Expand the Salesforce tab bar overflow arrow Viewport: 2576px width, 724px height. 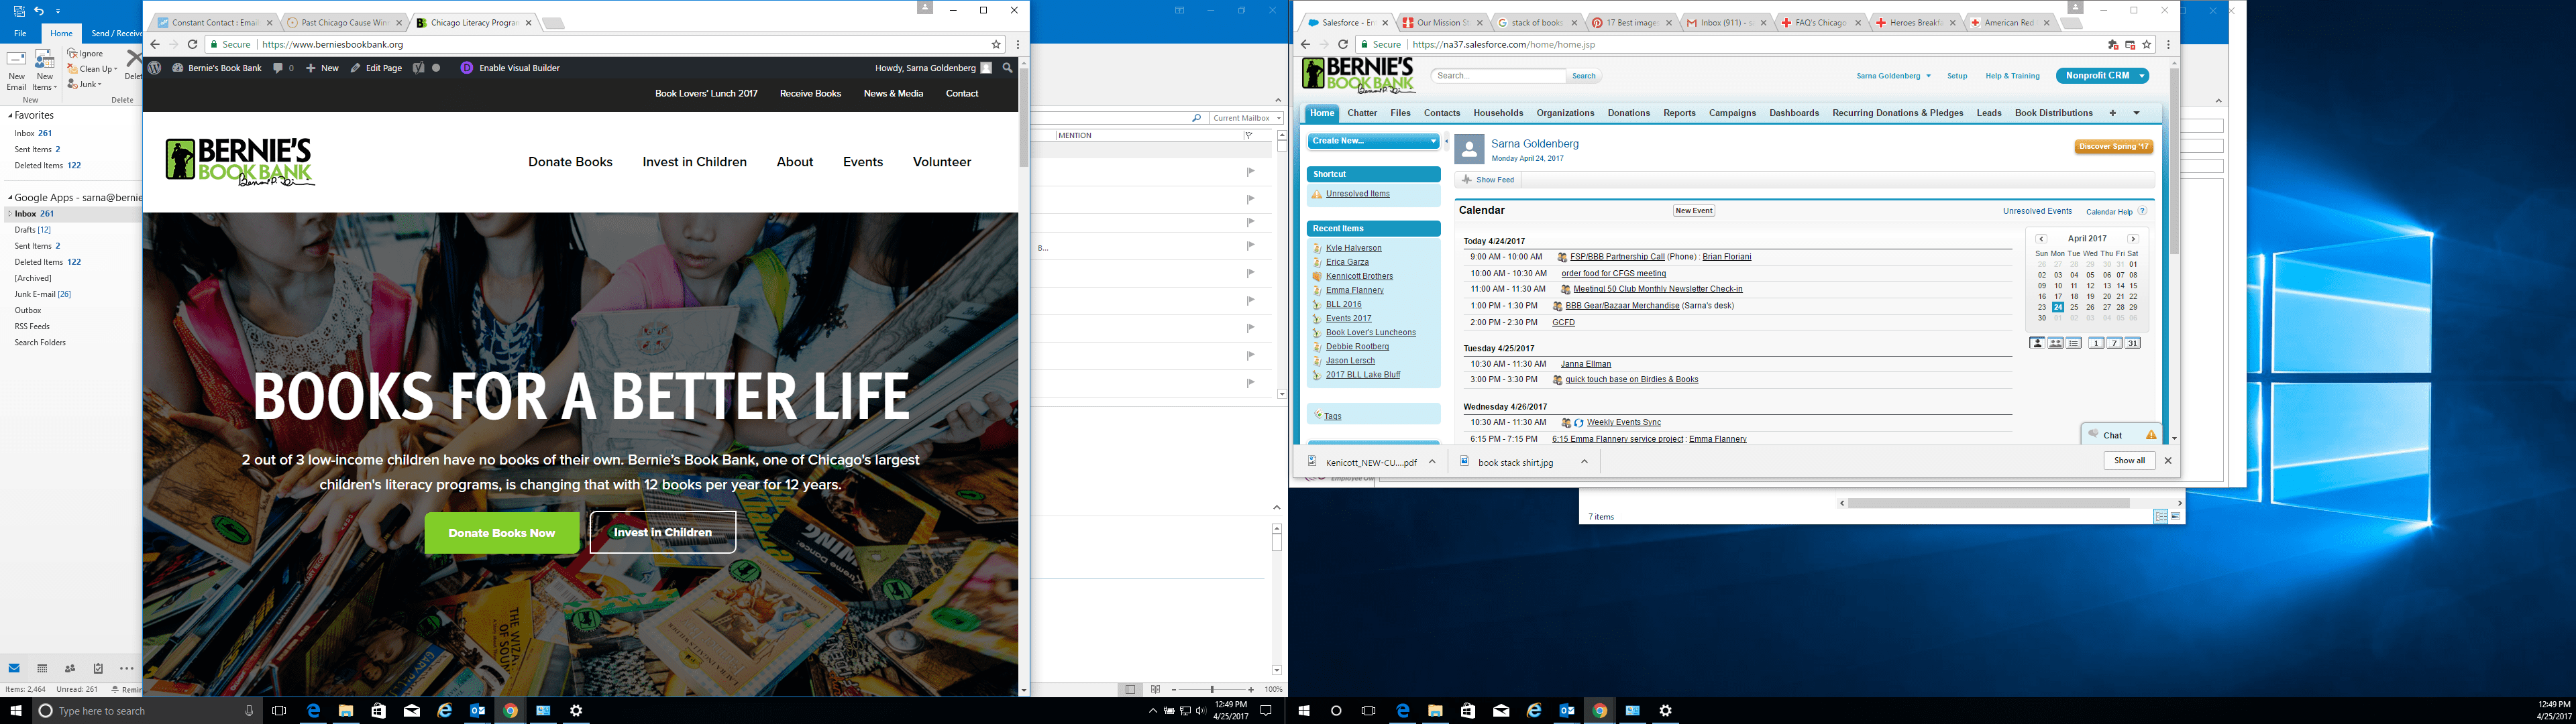pos(2136,113)
